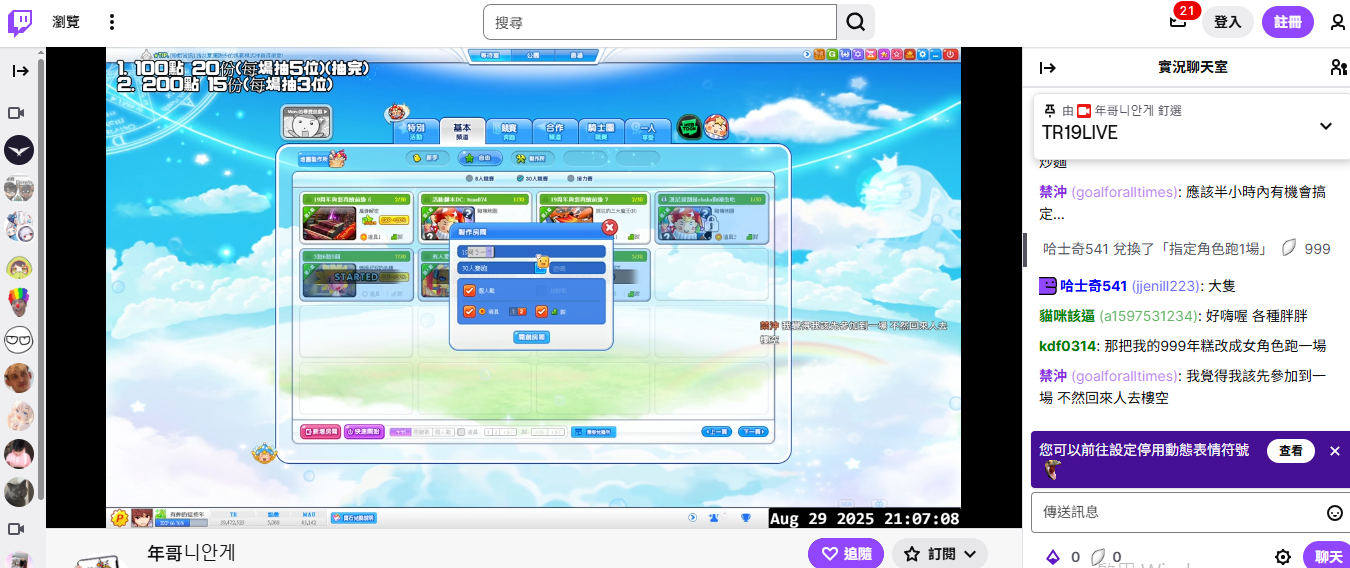
Task: Dismiss the purple animated emotes banner
Action: click(1334, 451)
